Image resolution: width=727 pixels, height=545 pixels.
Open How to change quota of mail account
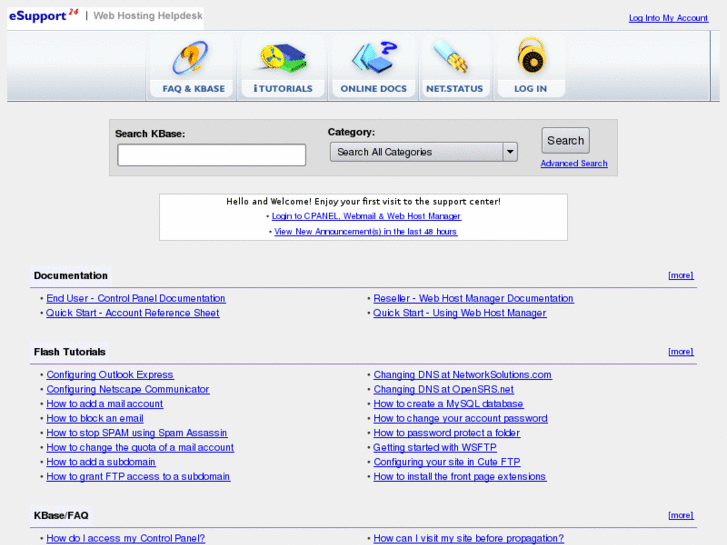[140, 448]
